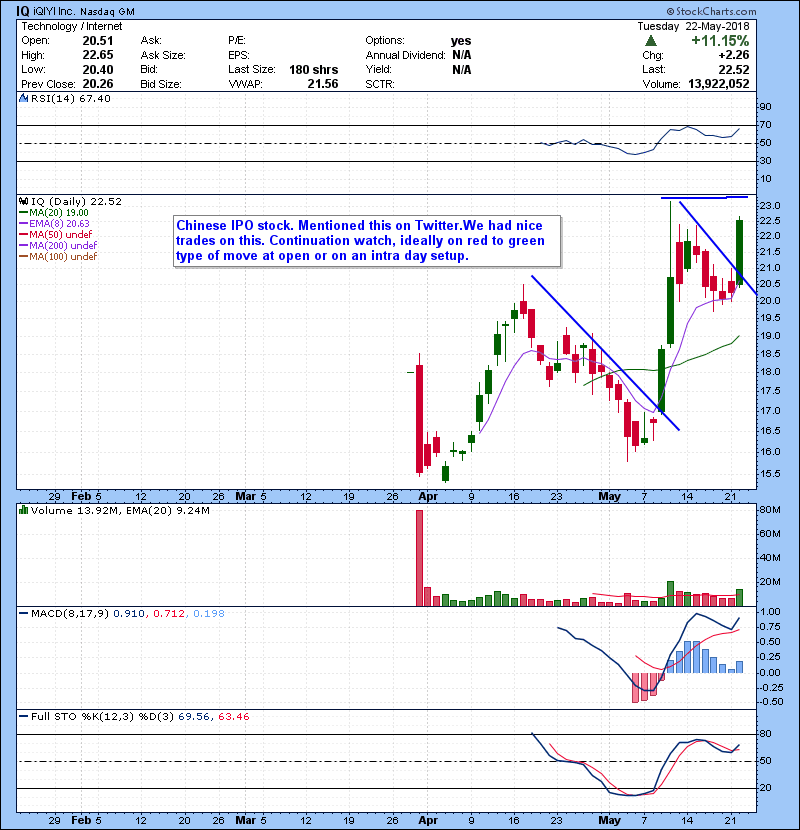Click the RSI 70 level label
The image size is (800, 830).
click(766, 125)
